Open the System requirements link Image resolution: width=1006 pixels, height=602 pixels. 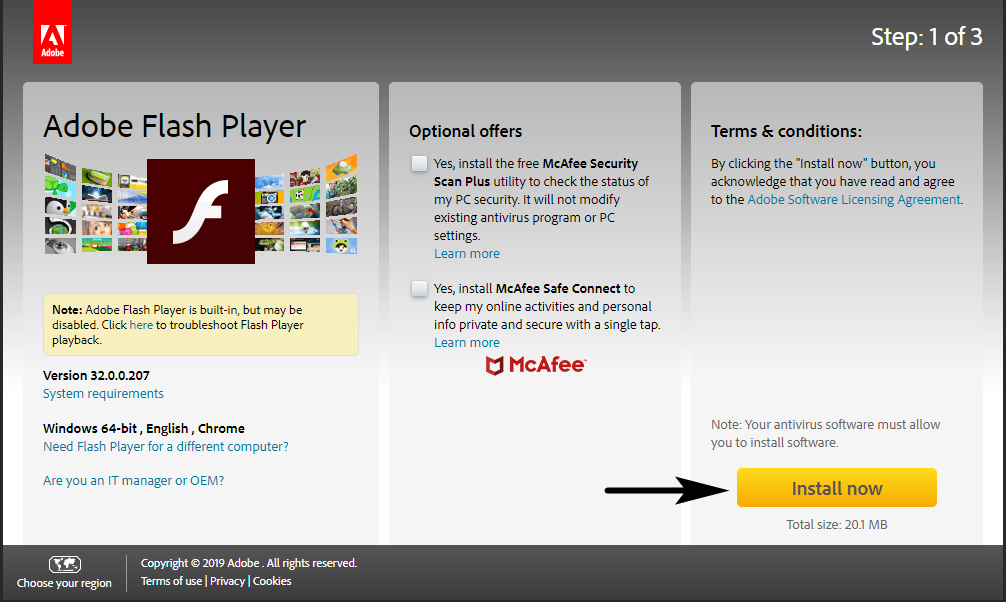pos(103,393)
